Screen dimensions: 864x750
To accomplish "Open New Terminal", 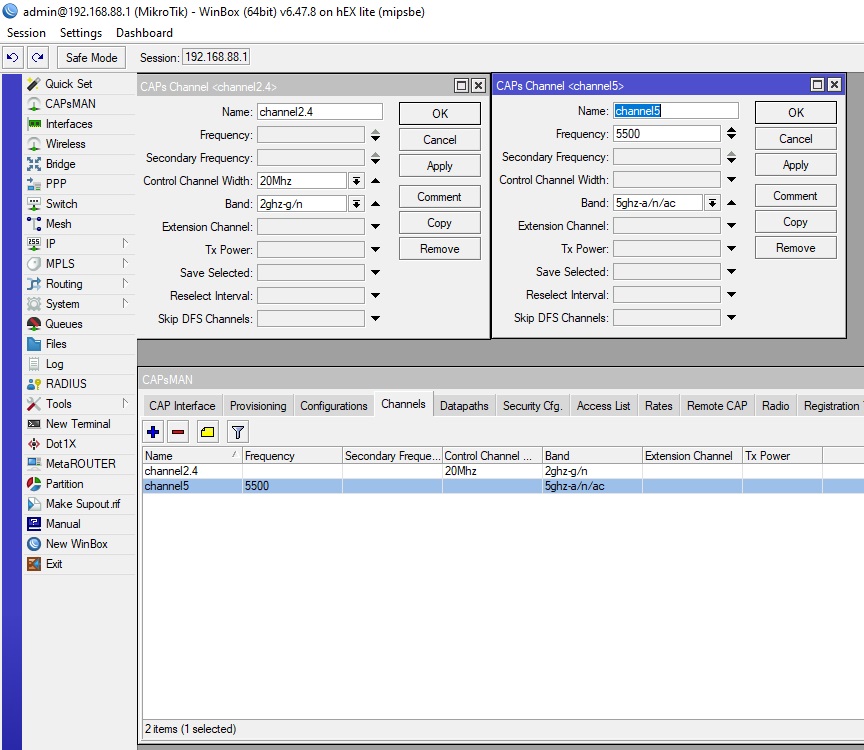I will (x=78, y=424).
